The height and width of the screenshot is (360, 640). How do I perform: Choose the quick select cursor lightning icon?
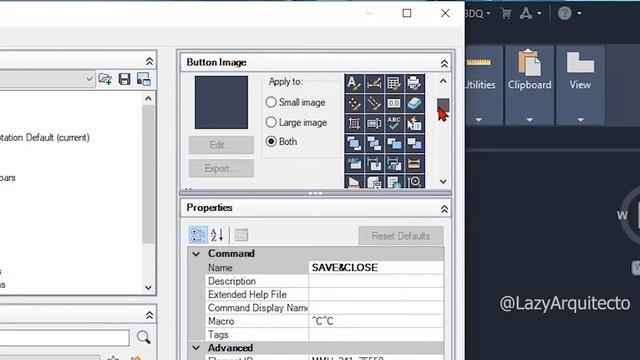[414, 123]
